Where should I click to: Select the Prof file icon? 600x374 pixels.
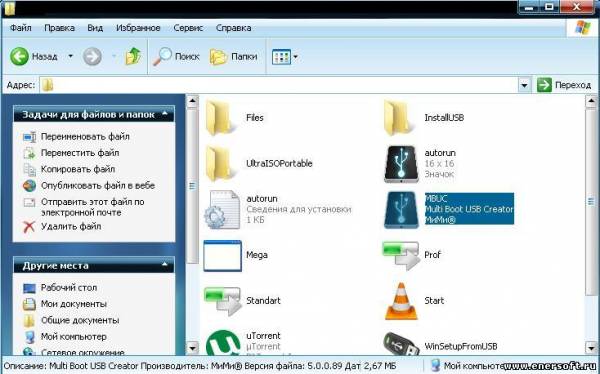point(400,255)
